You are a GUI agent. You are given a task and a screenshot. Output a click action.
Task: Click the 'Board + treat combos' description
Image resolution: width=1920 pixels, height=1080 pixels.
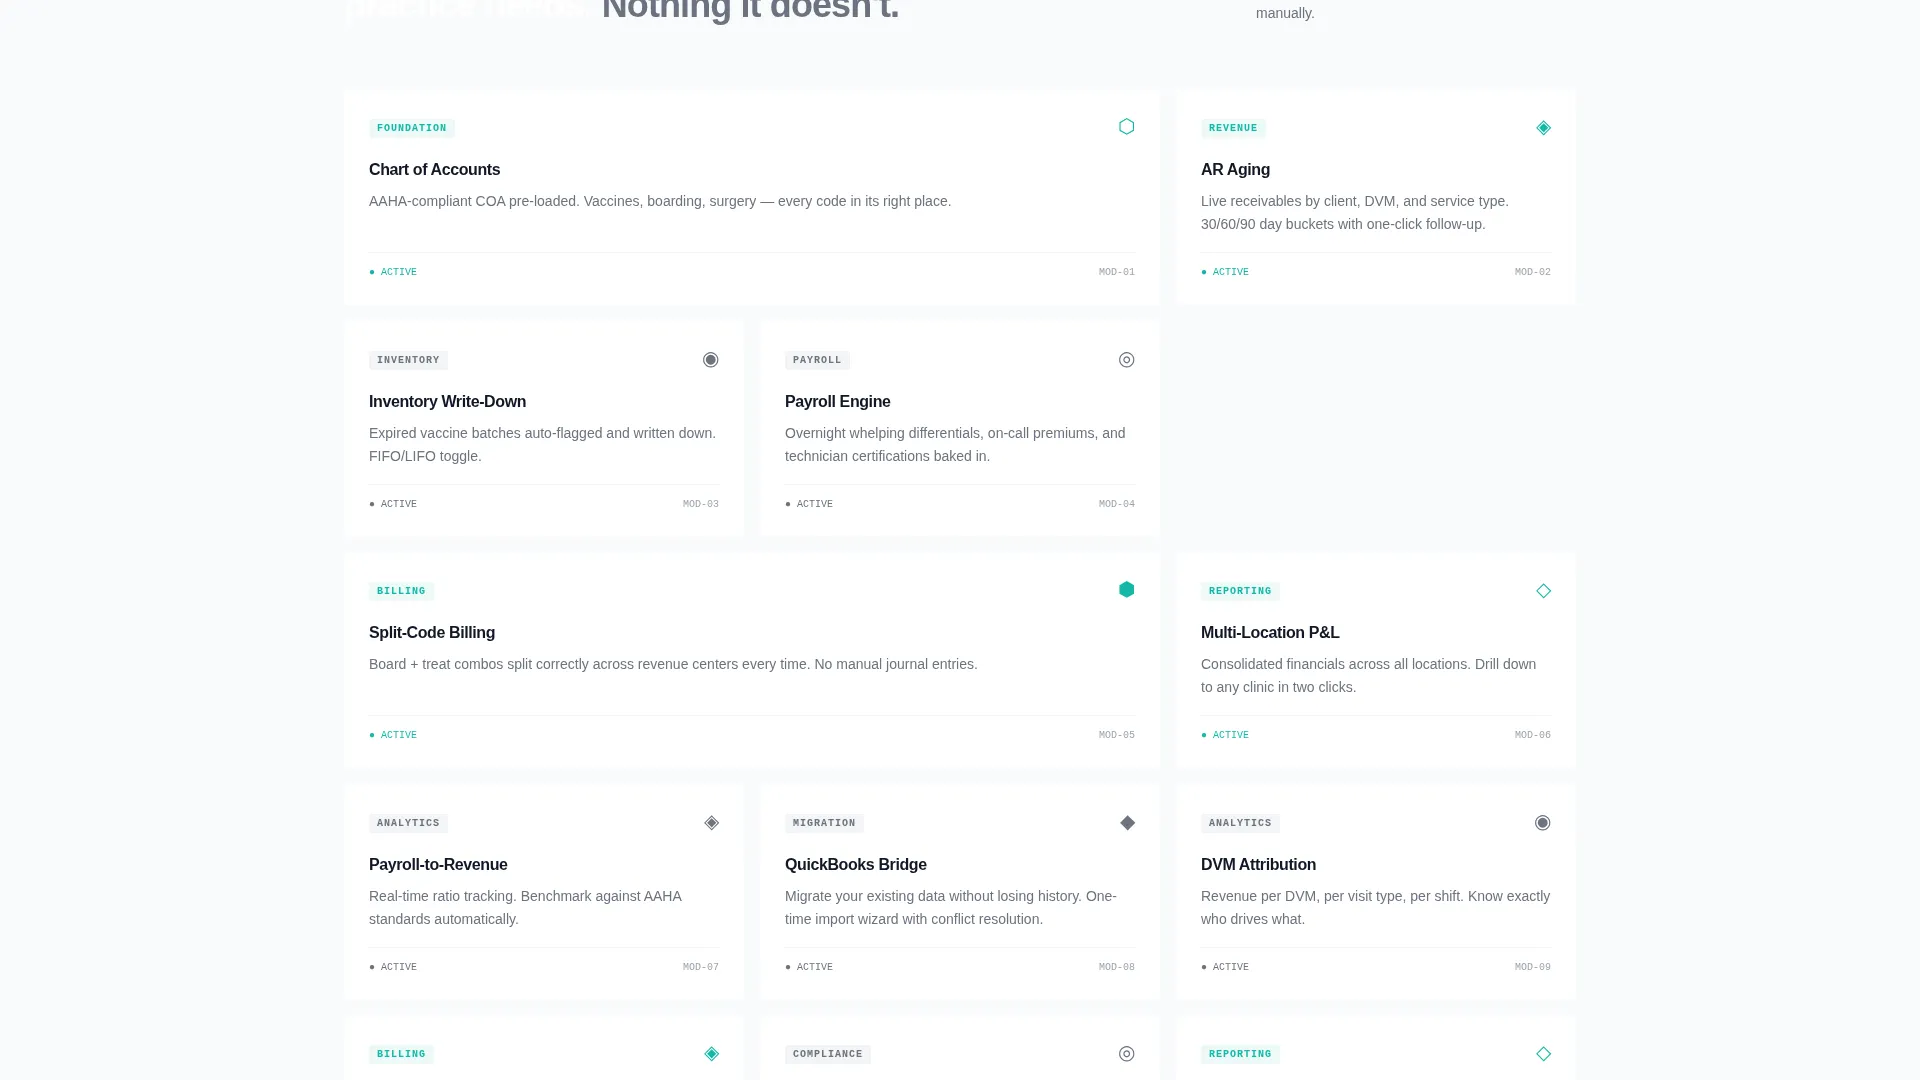tap(673, 664)
